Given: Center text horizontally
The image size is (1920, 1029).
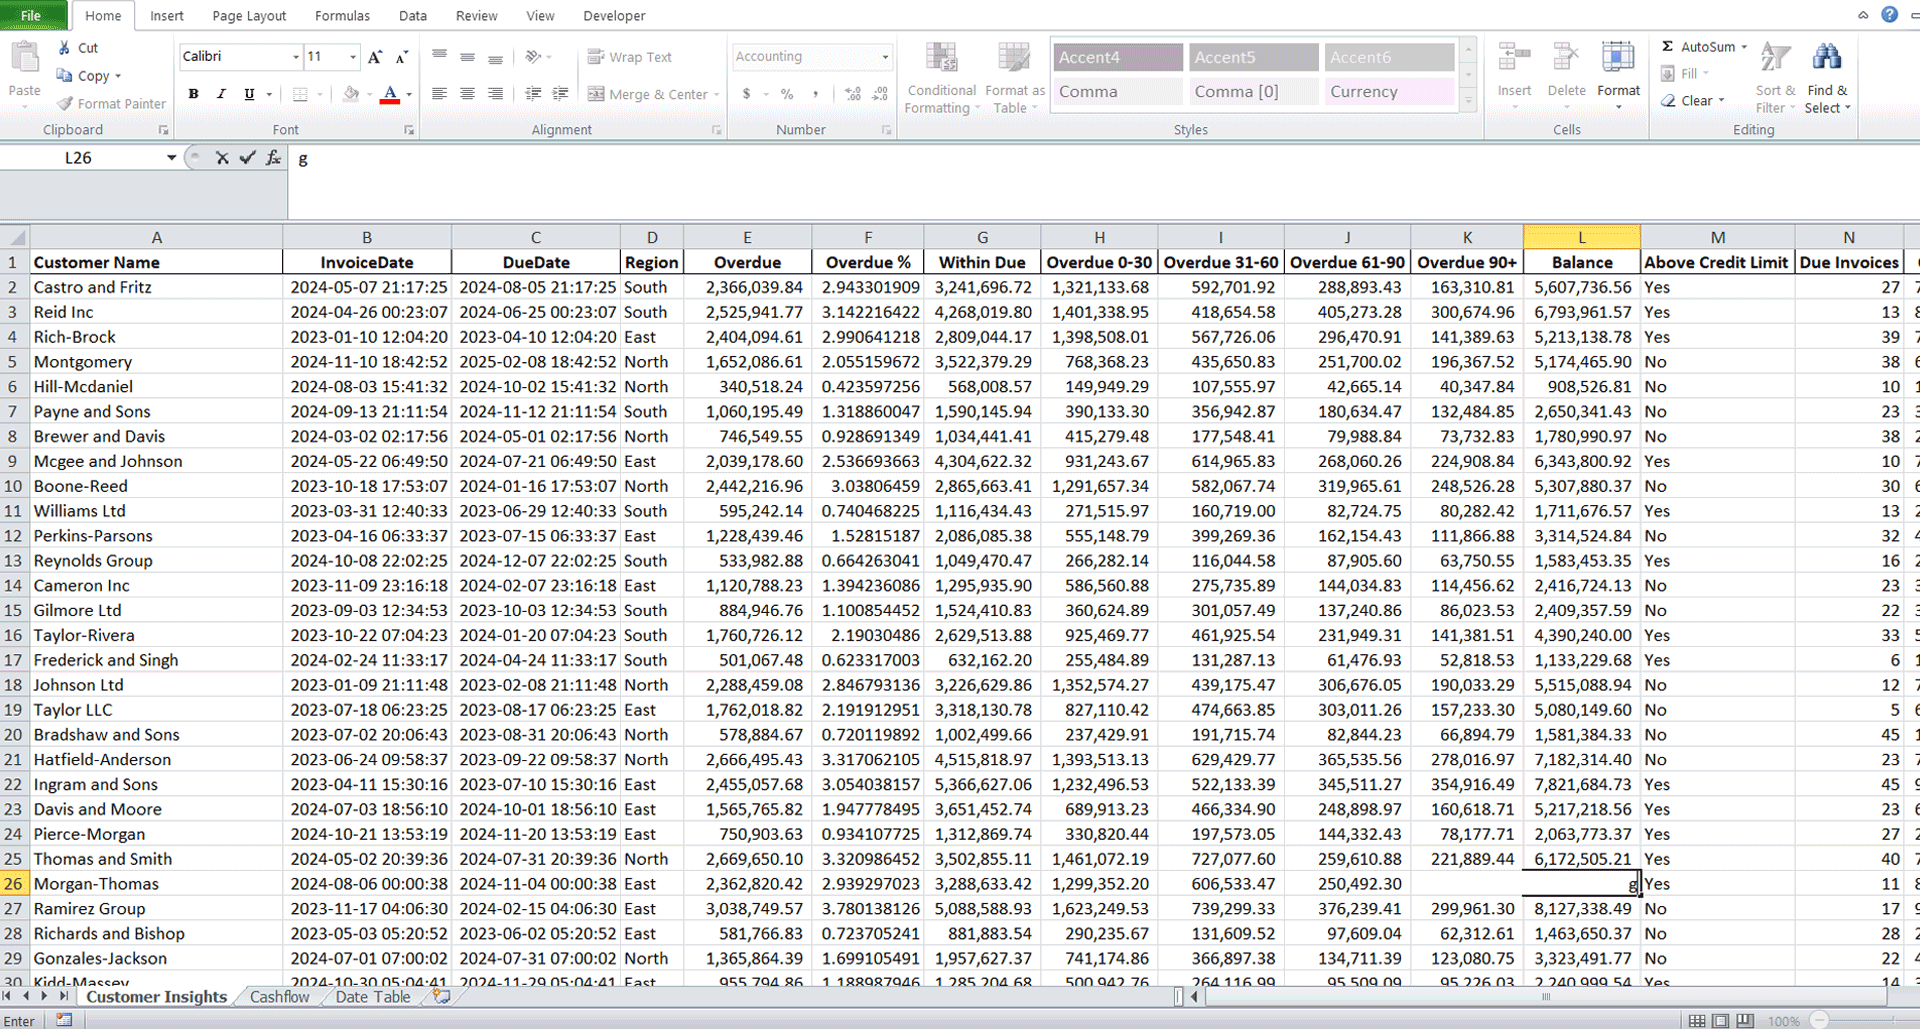Looking at the screenshot, I should (467, 94).
